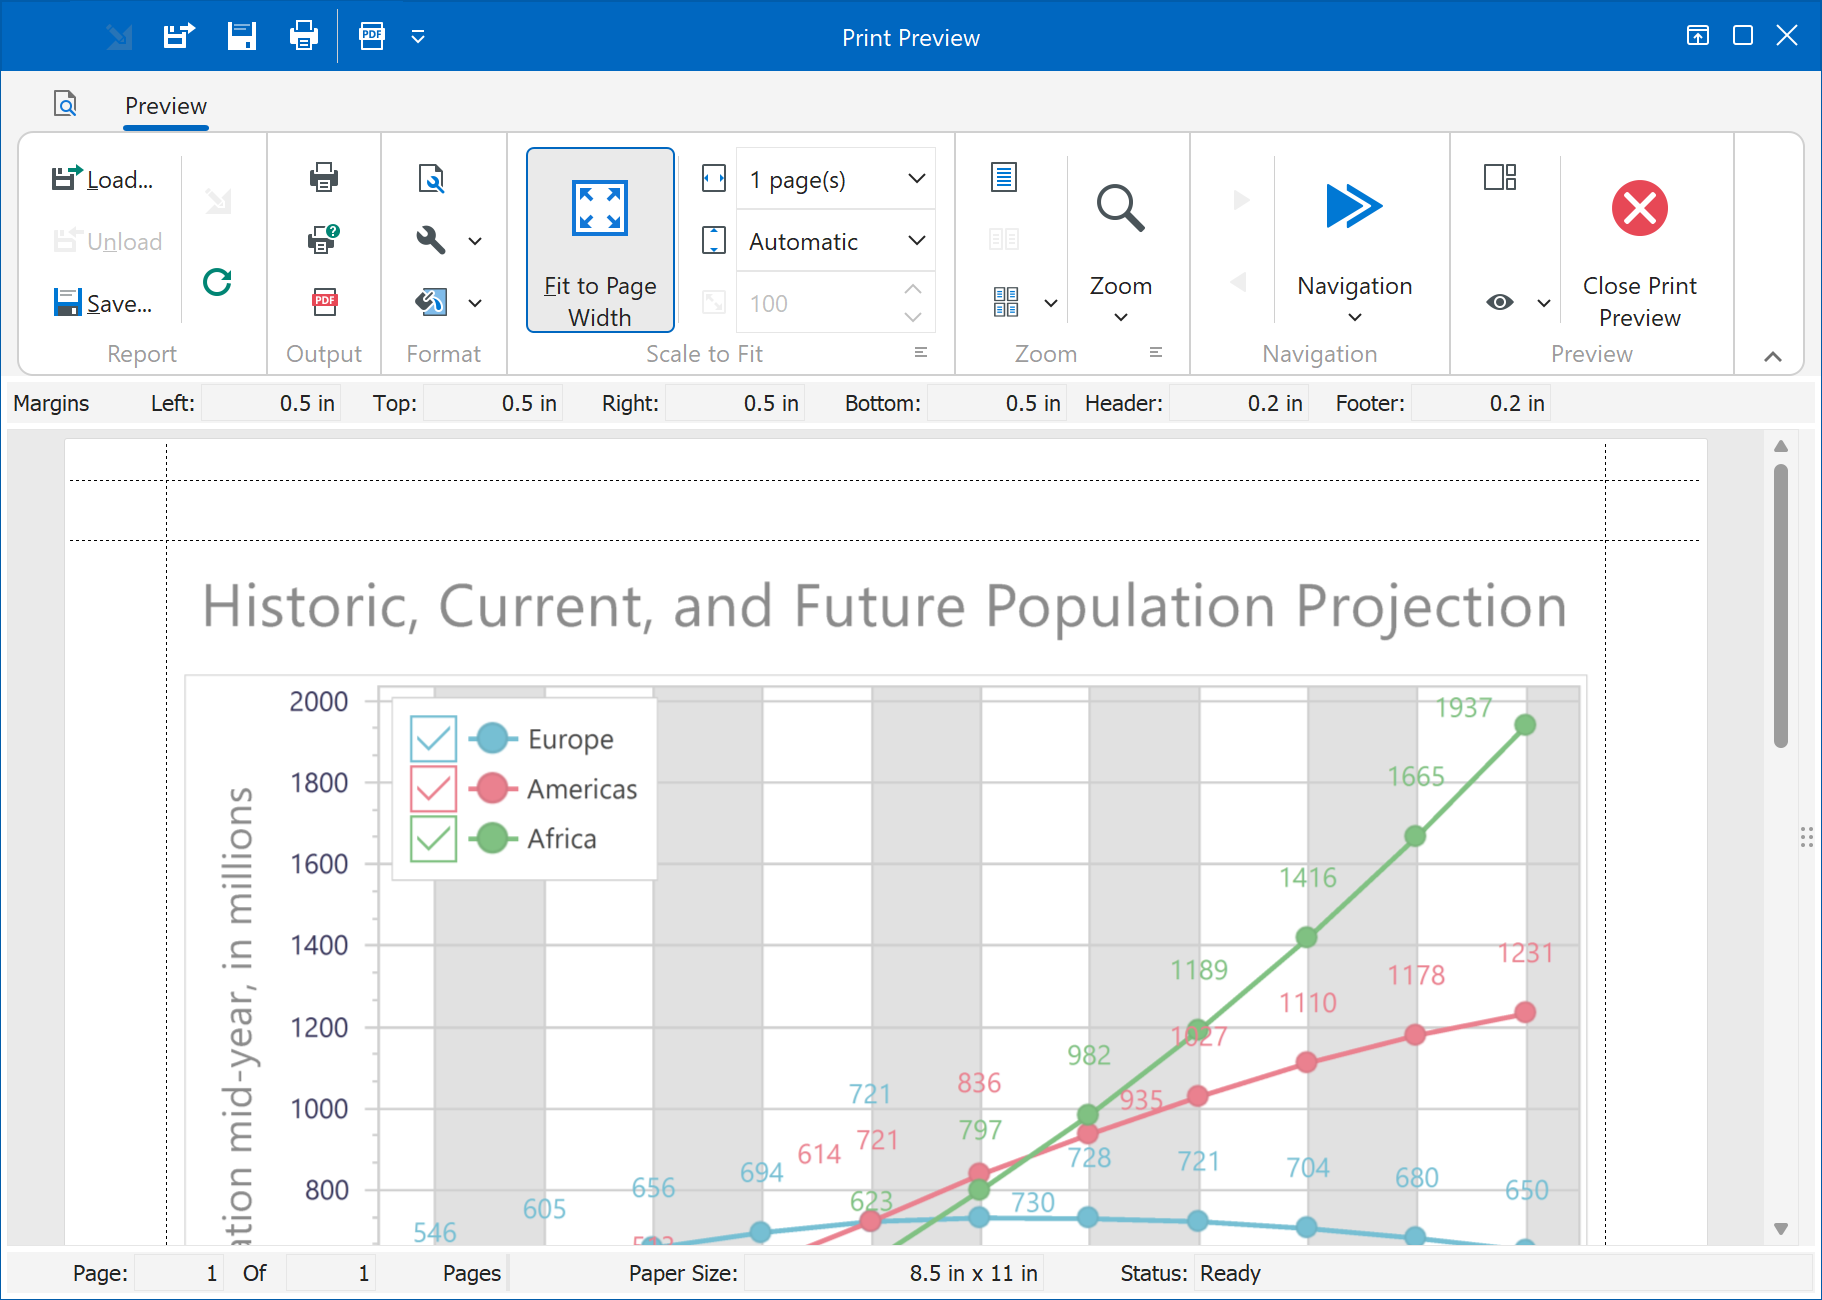Click the Close Print Preview red icon
The width and height of the screenshot is (1822, 1300).
[x=1639, y=209]
